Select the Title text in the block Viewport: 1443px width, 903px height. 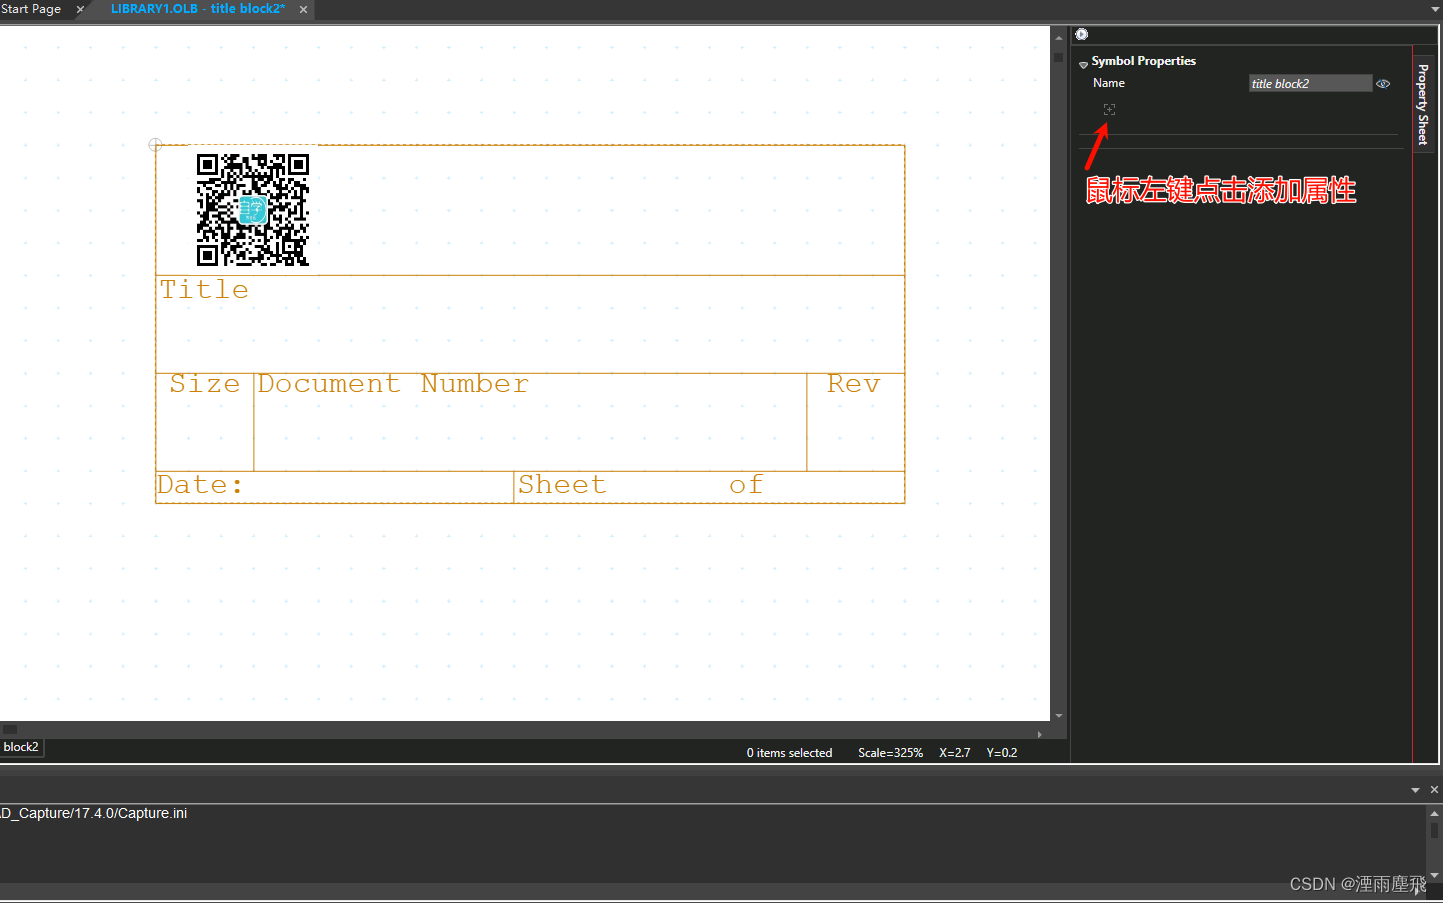point(204,289)
